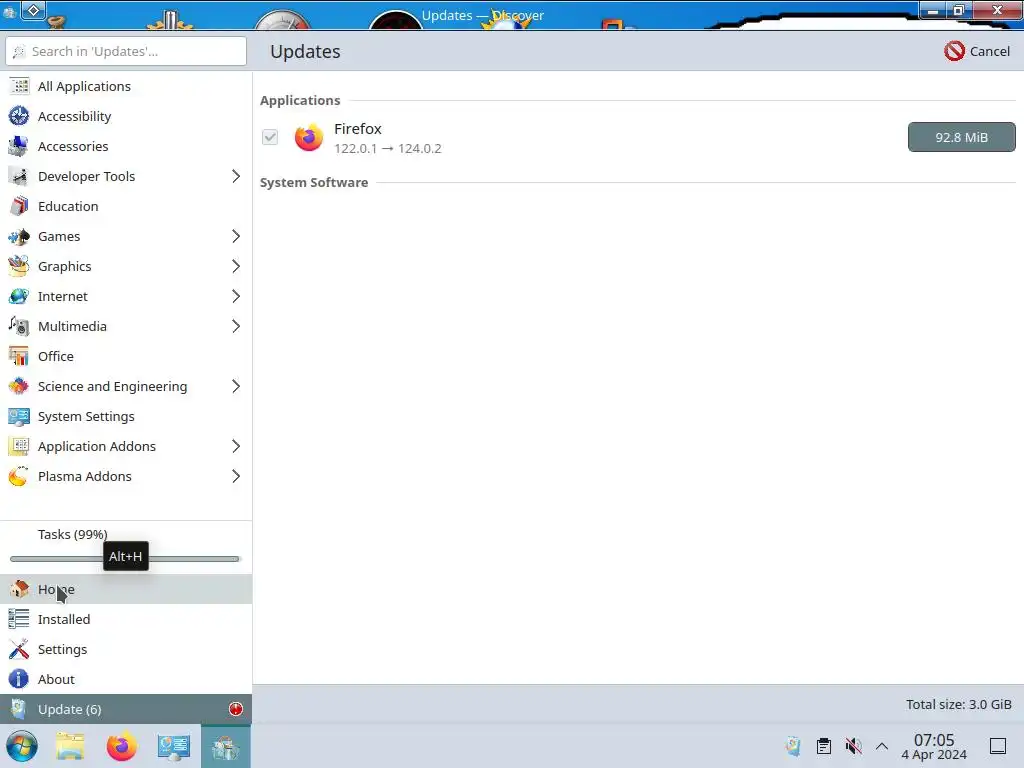Click the Internet globe icon
The image size is (1024, 768).
click(x=19, y=296)
